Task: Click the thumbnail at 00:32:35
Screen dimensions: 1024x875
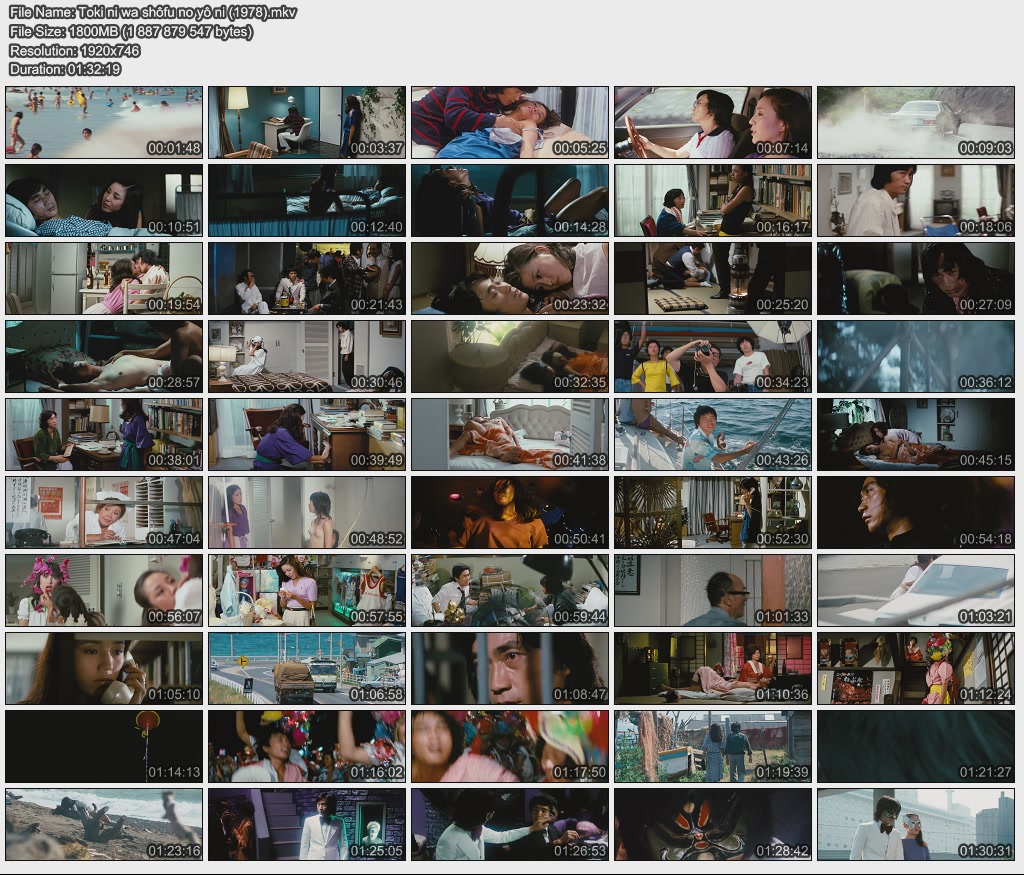Action: [x=510, y=357]
